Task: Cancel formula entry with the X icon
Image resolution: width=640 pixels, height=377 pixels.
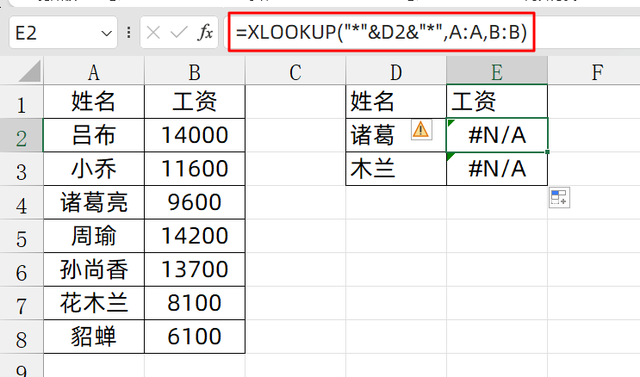Action: 153,32
